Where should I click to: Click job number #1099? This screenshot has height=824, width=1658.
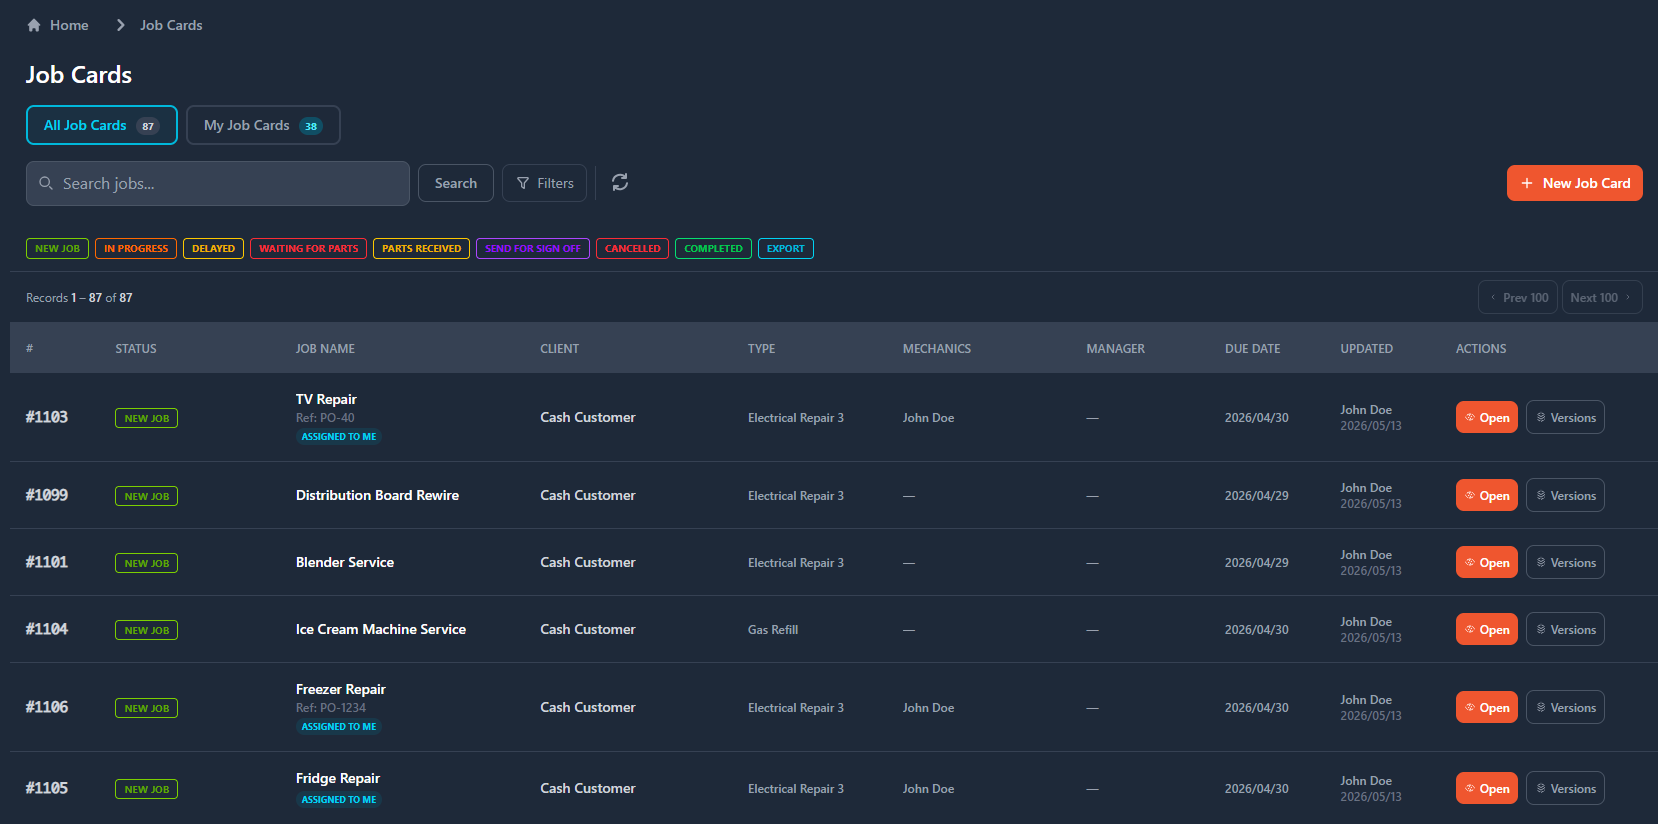47,495
